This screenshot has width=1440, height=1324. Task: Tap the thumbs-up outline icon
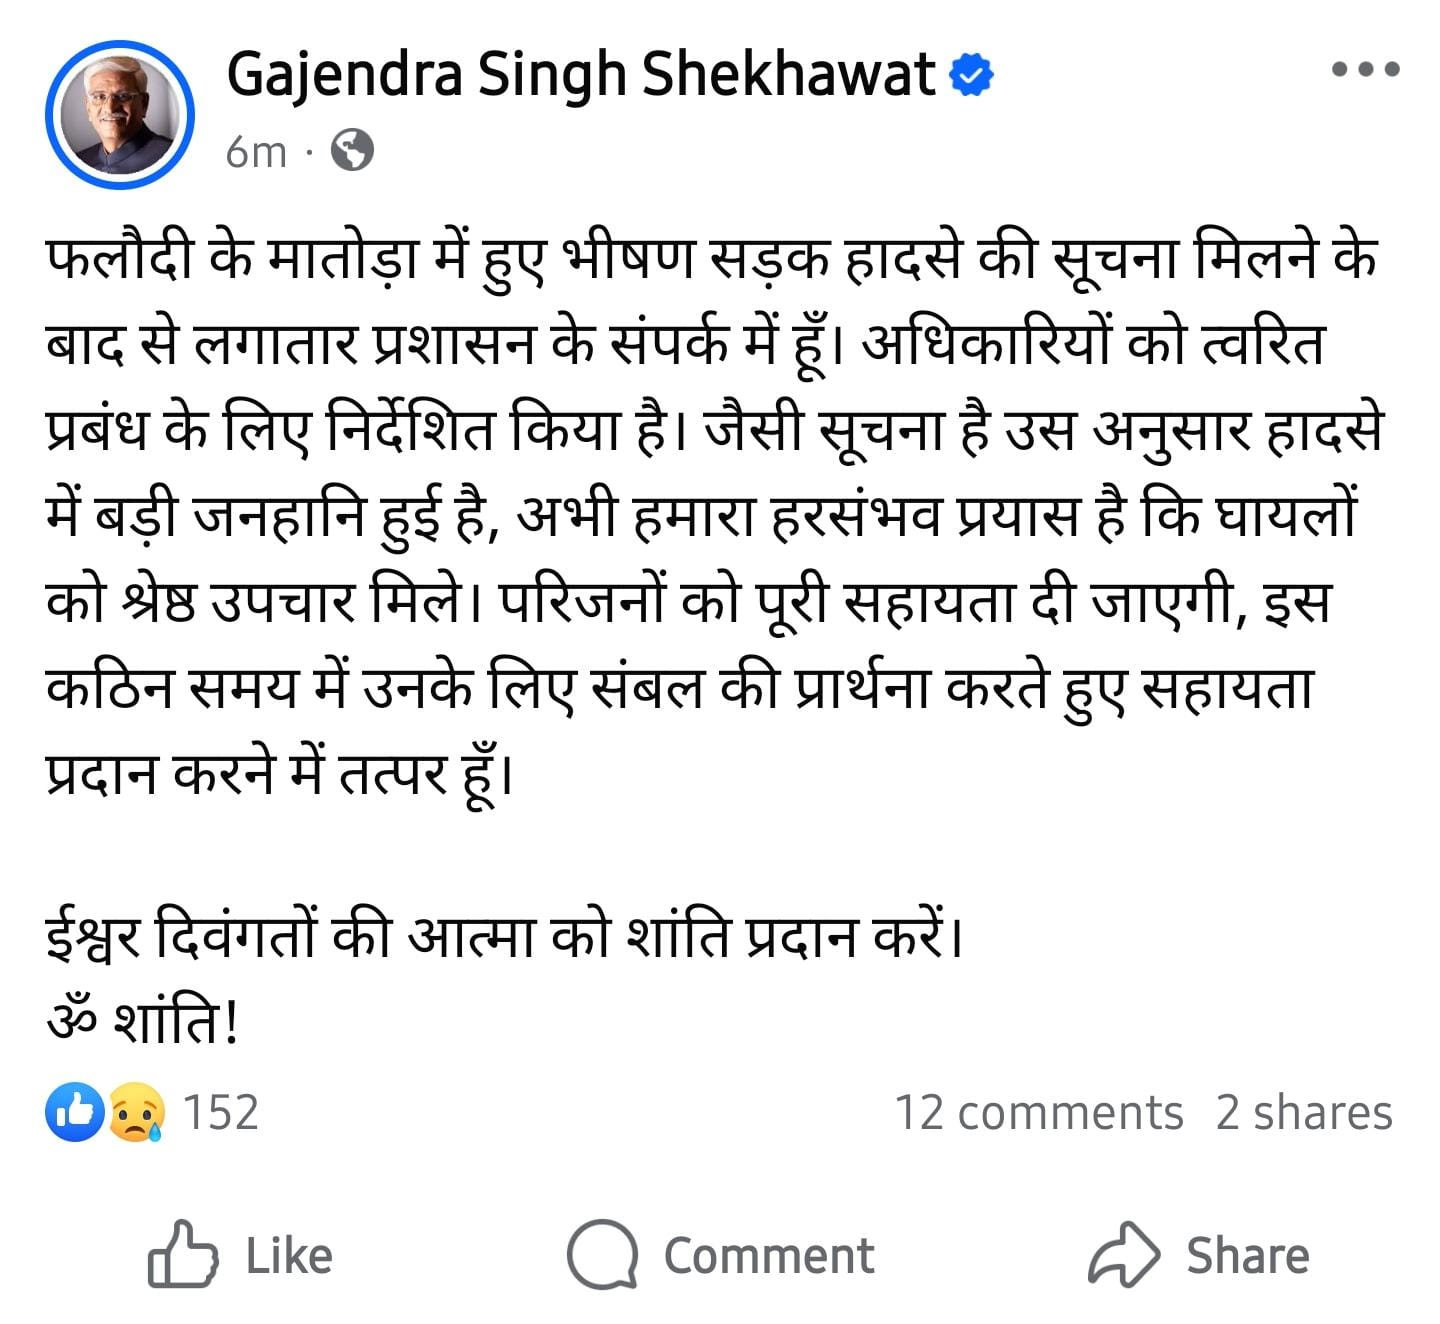(x=182, y=1255)
